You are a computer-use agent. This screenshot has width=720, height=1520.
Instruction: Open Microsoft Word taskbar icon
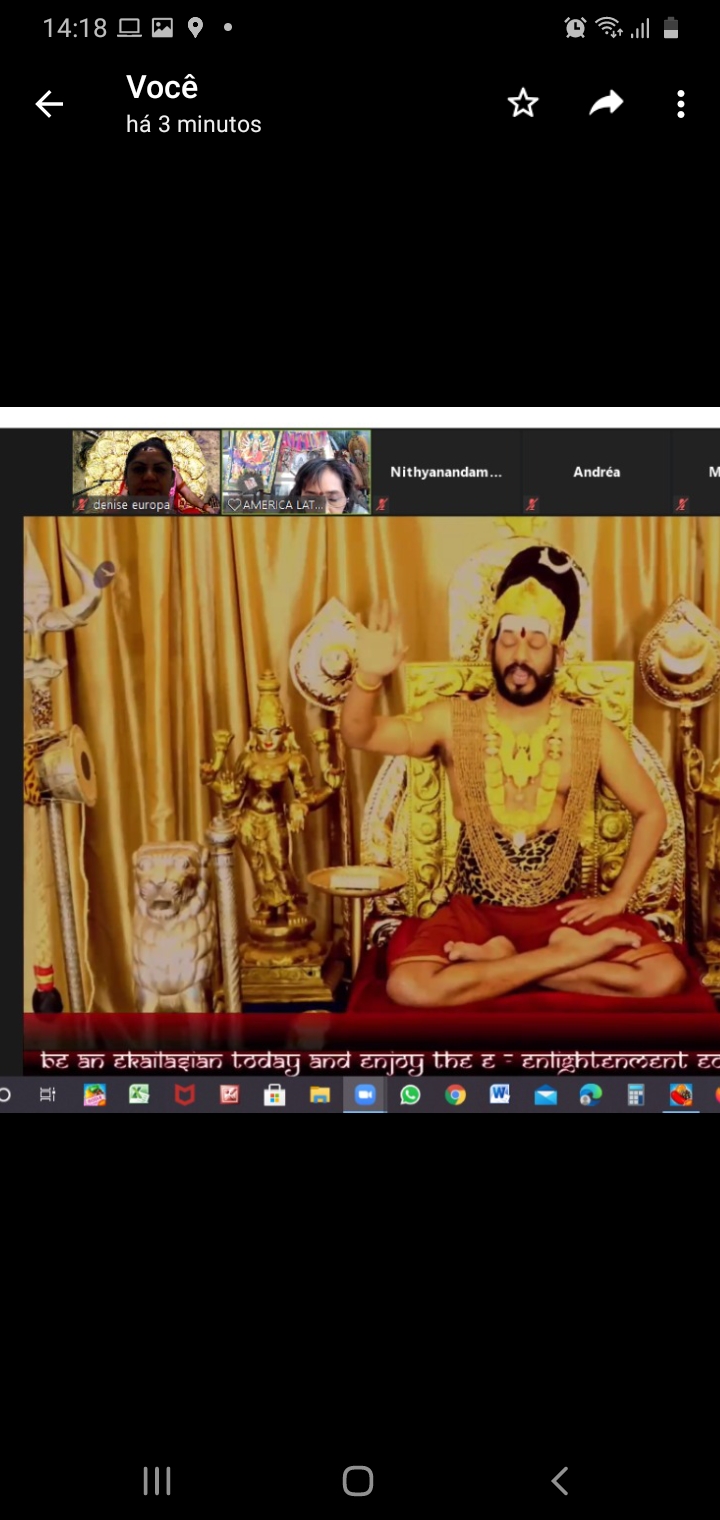500,1095
